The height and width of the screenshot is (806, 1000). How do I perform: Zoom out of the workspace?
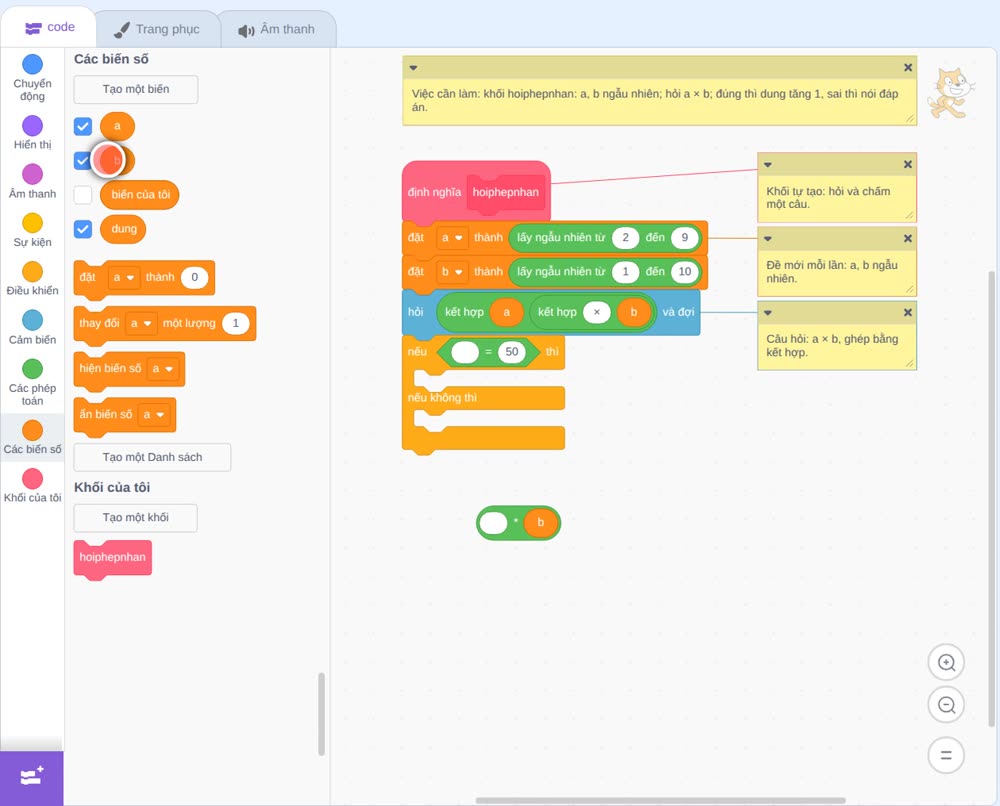(946, 705)
